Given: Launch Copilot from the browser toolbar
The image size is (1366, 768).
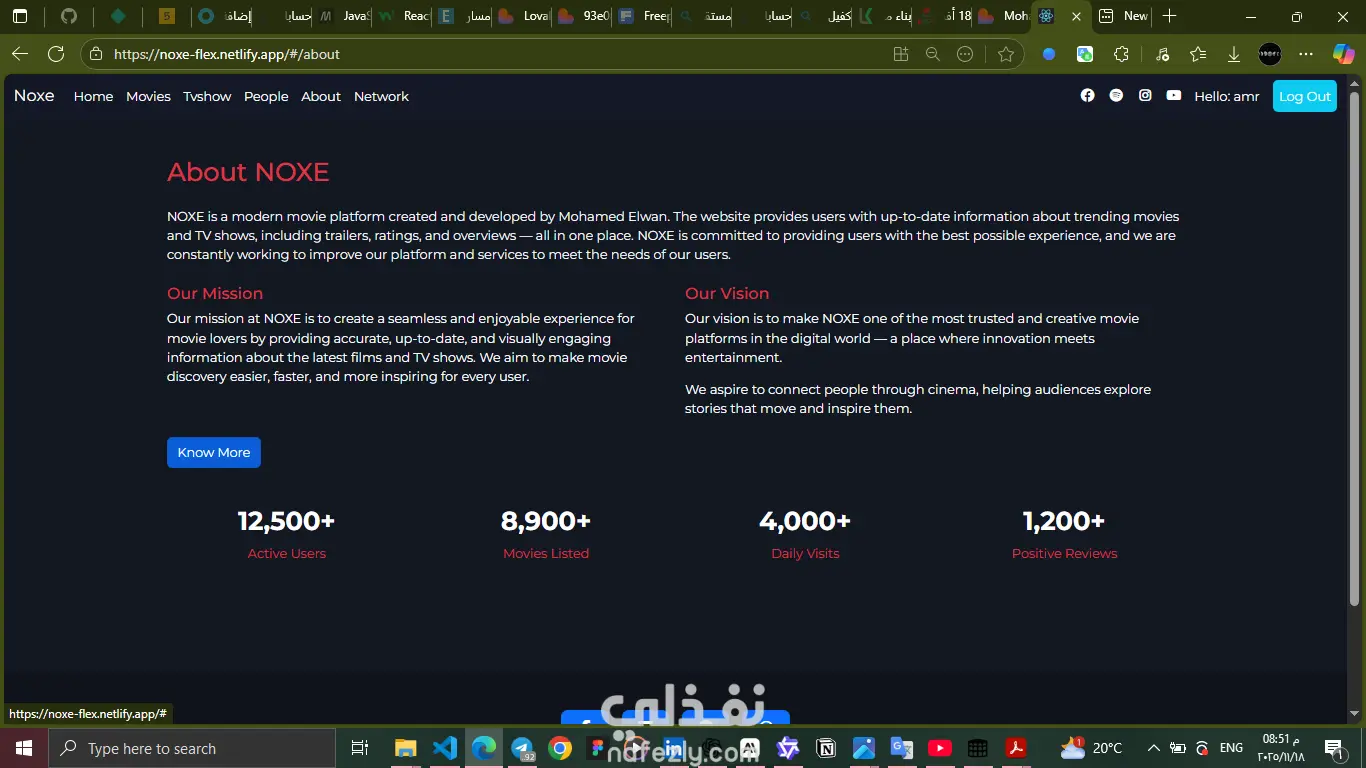Looking at the screenshot, I should (1343, 54).
